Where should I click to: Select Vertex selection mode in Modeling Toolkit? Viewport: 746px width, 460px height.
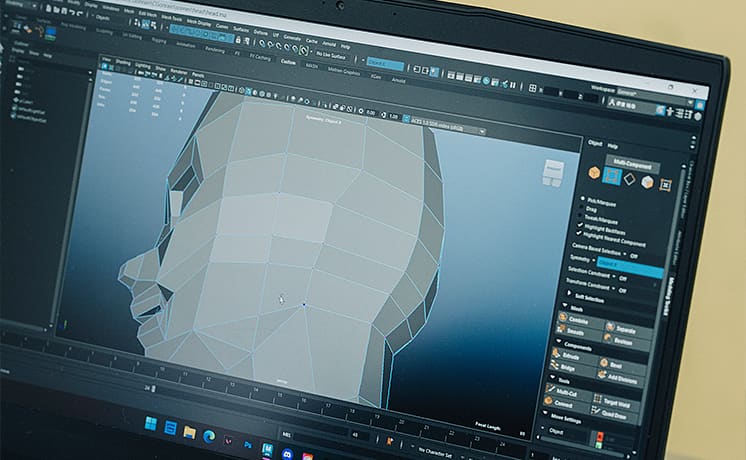611,176
